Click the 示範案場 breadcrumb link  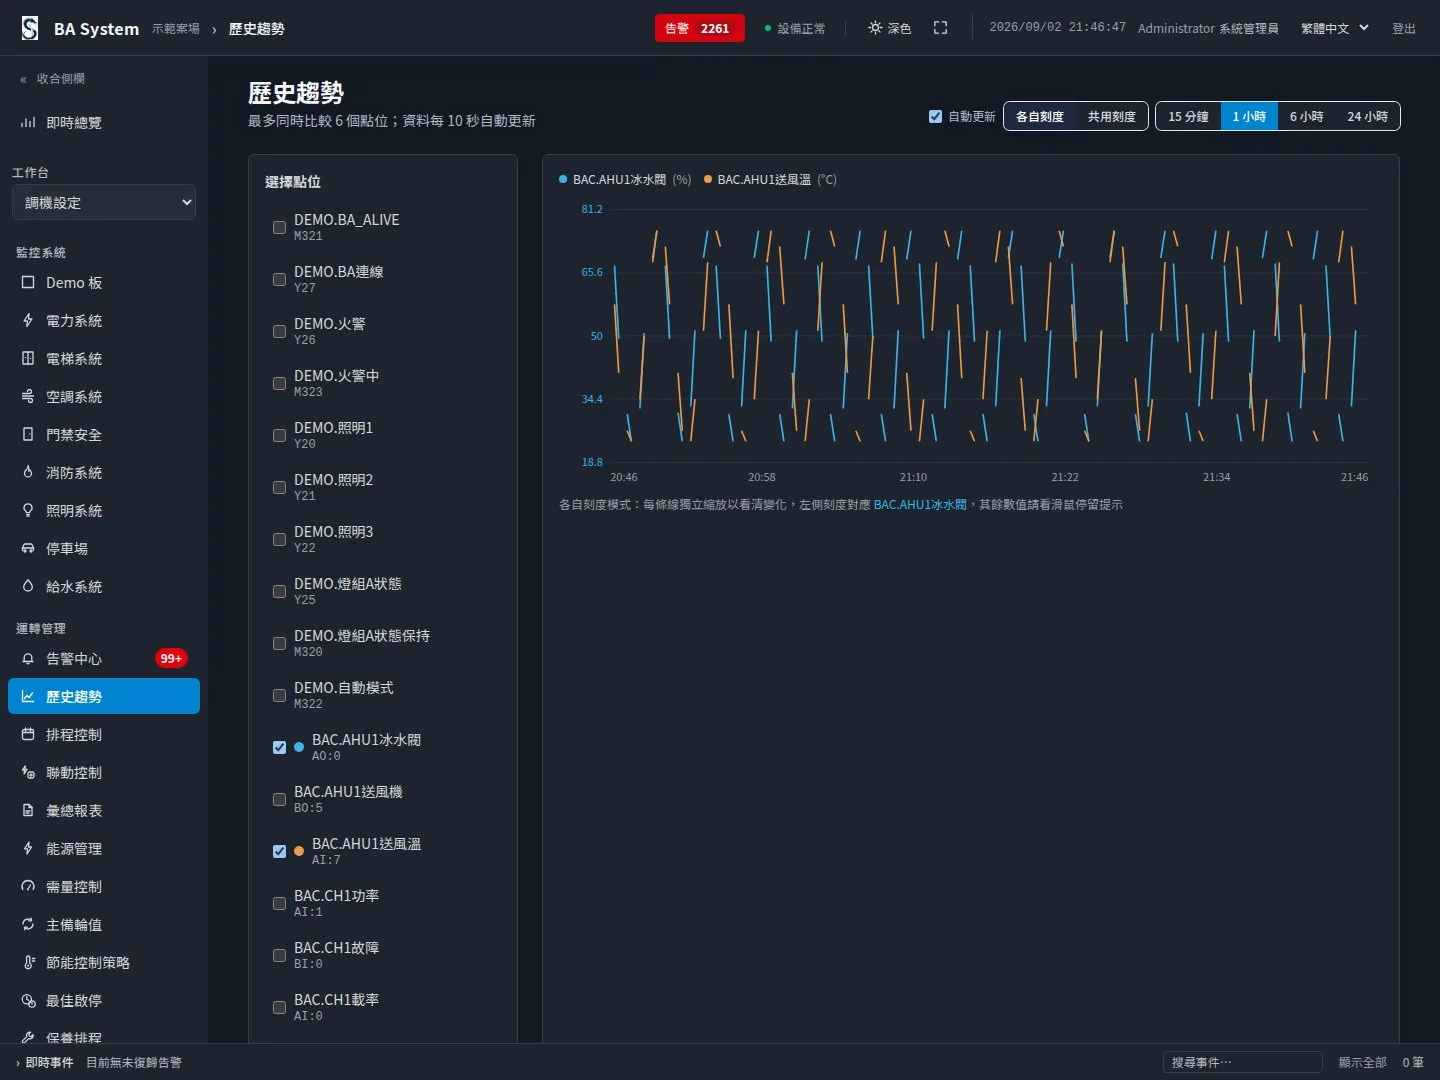pos(176,29)
